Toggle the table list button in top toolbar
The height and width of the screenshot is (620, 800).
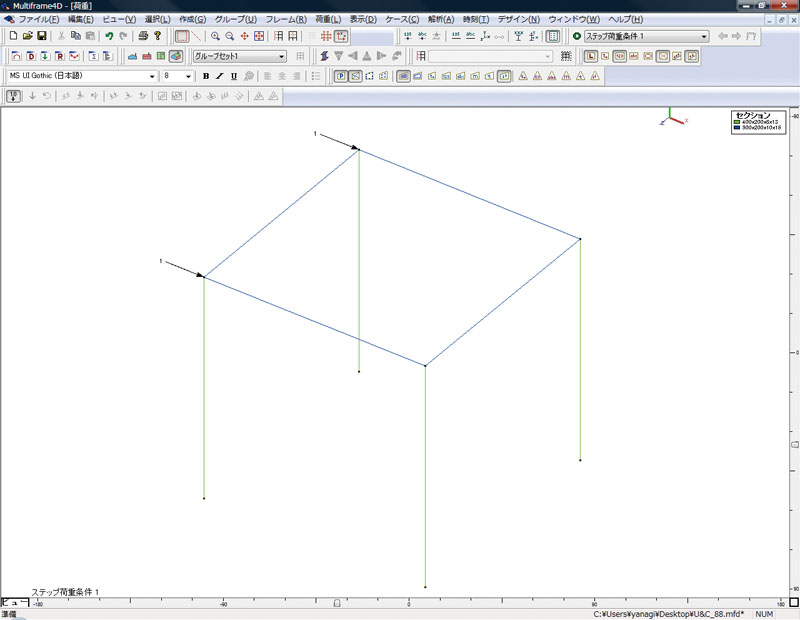click(x=553, y=36)
